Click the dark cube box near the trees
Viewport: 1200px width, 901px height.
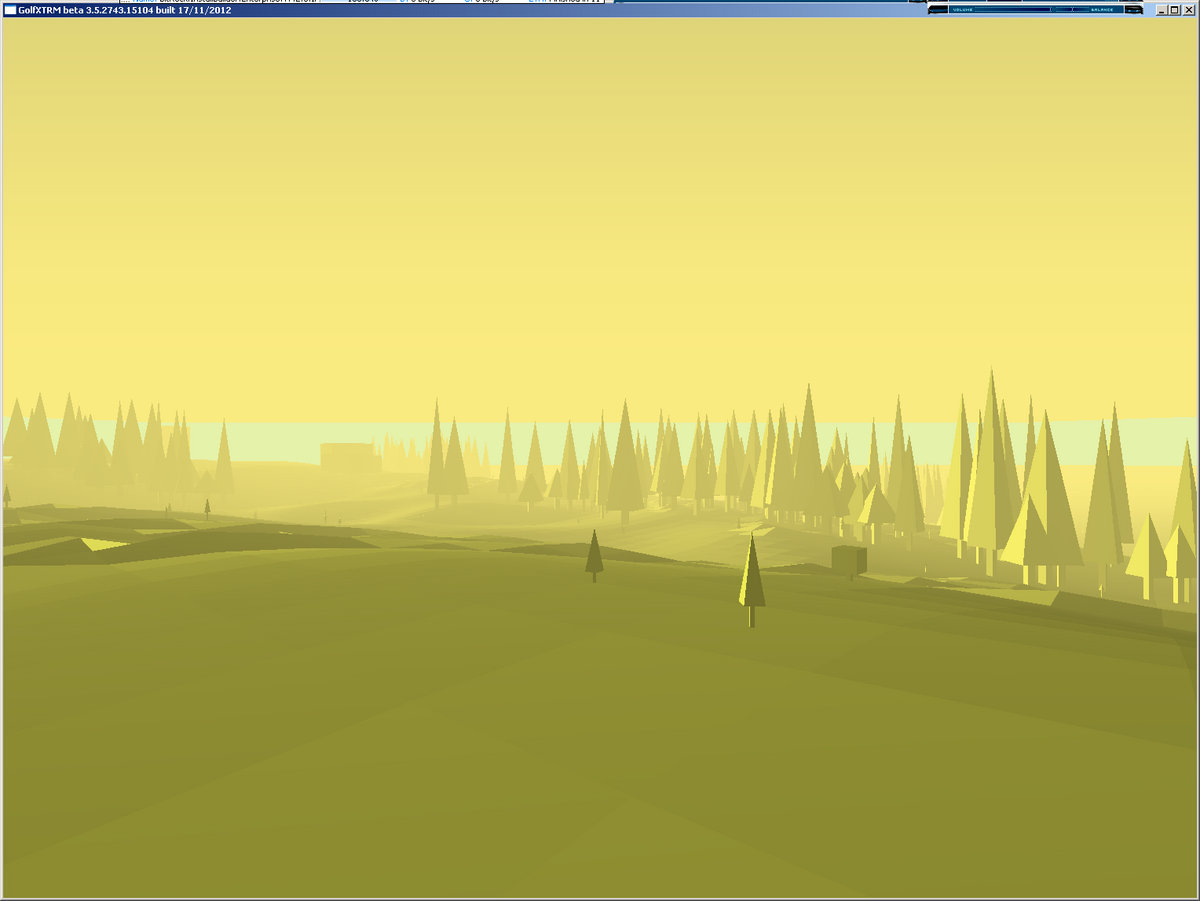click(x=849, y=558)
